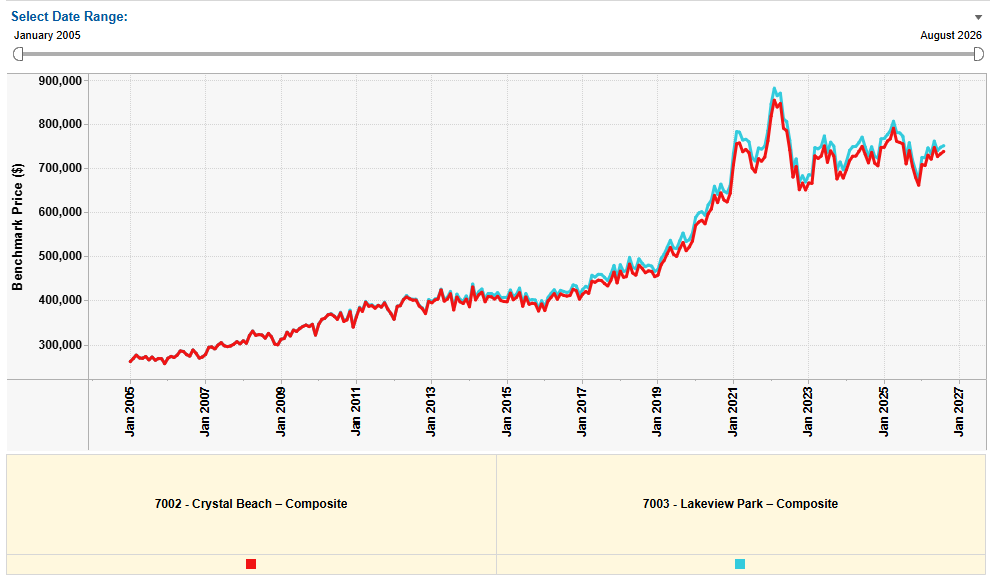
Task: Click the Benchmark Price ($) axis title
Action: (x=17, y=227)
